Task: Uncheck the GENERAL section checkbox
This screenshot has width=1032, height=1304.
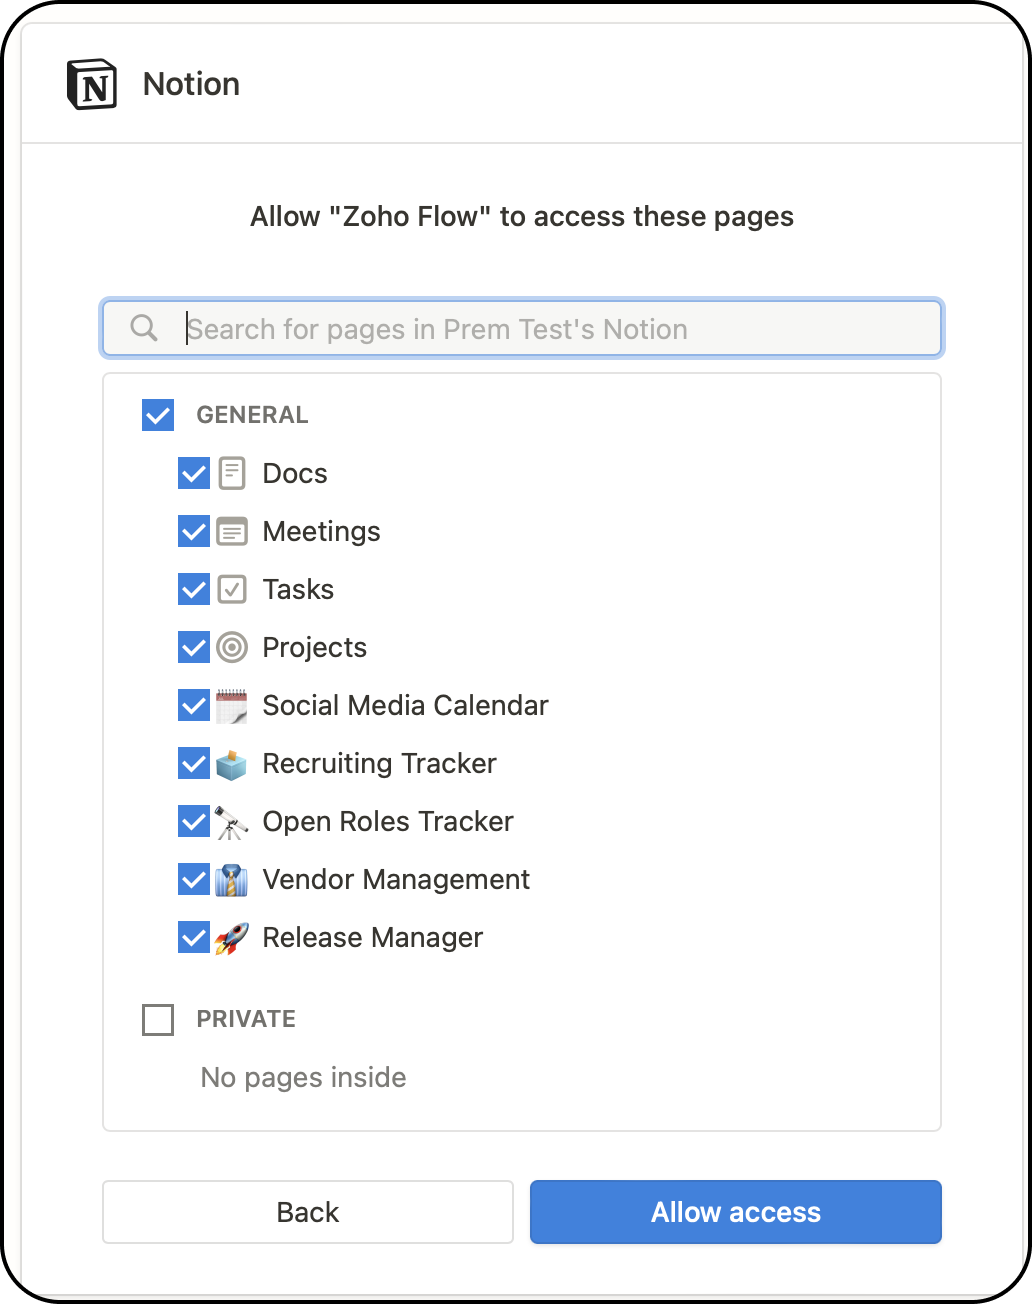Action: [158, 415]
